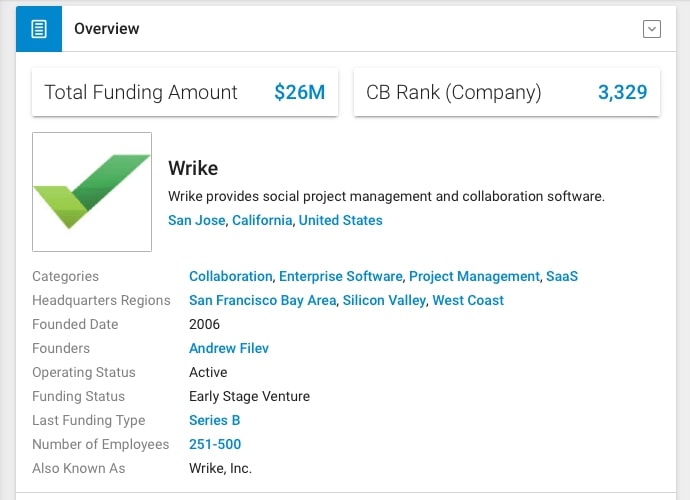
Task: Open the California location link
Action: [262, 220]
